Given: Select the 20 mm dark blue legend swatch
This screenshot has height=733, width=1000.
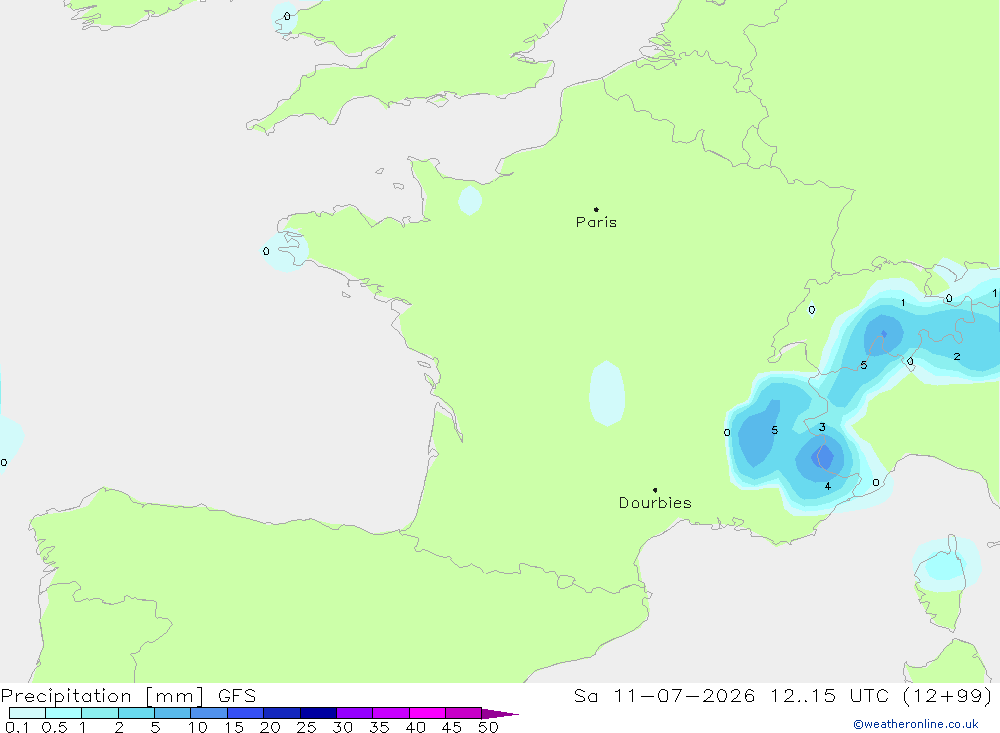Looking at the screenshot, I should [x=281, y=713].
